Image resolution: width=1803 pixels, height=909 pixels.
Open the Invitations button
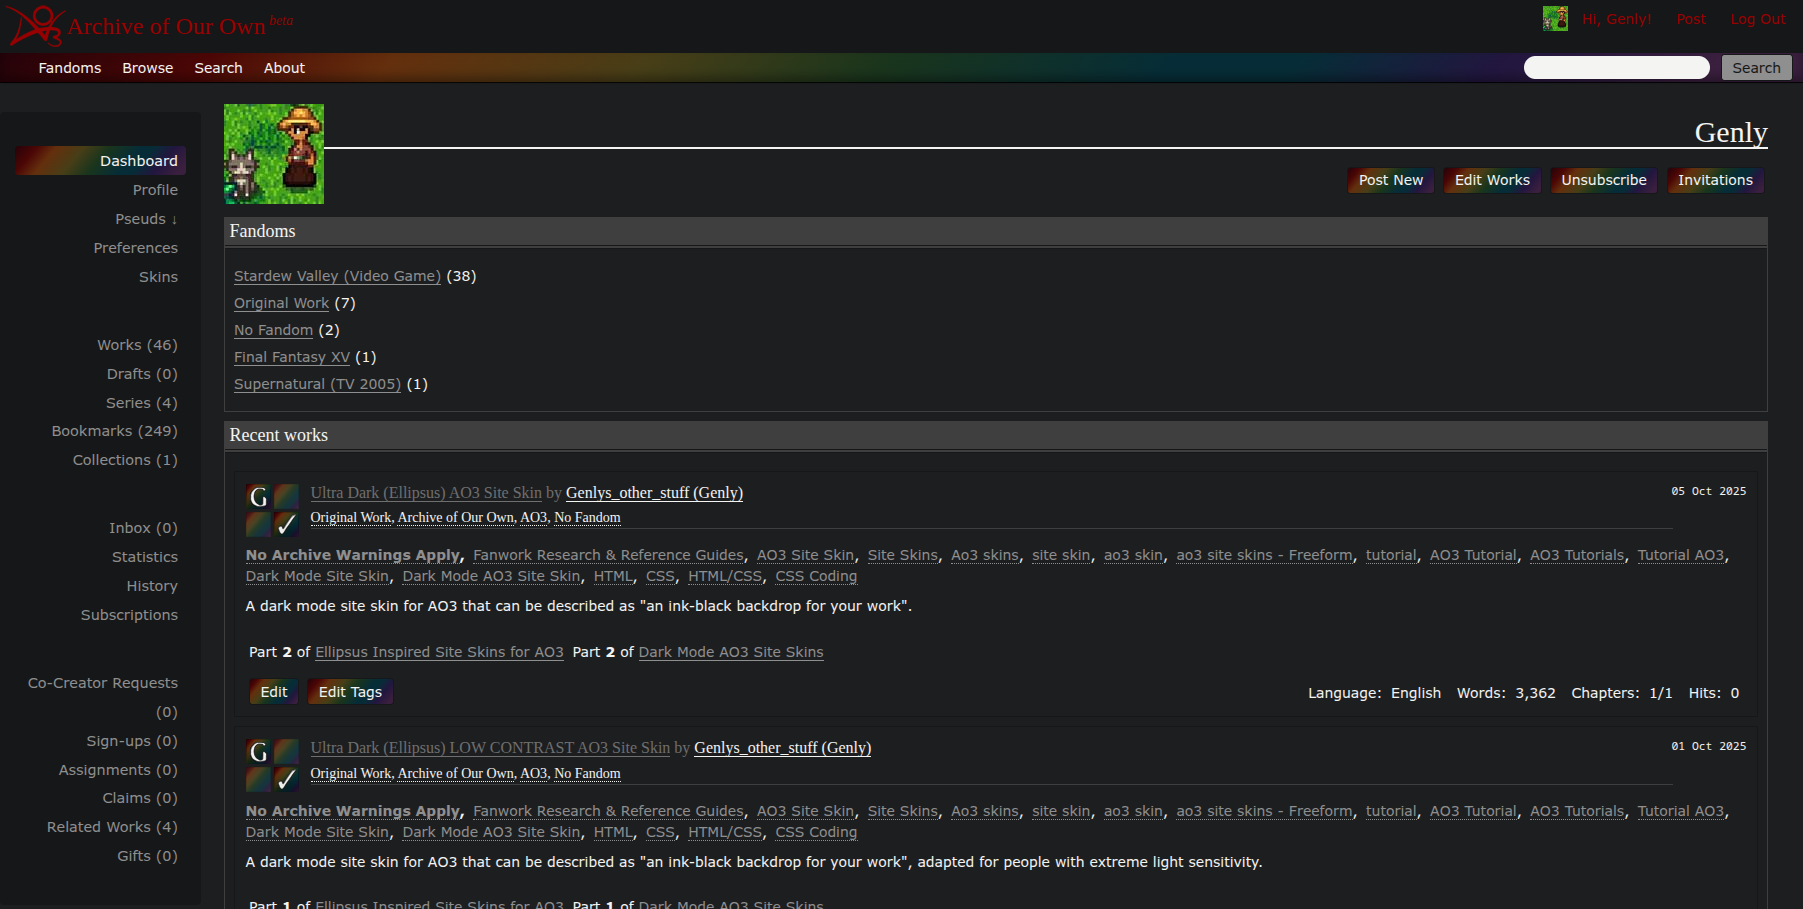click(1715, 180)
